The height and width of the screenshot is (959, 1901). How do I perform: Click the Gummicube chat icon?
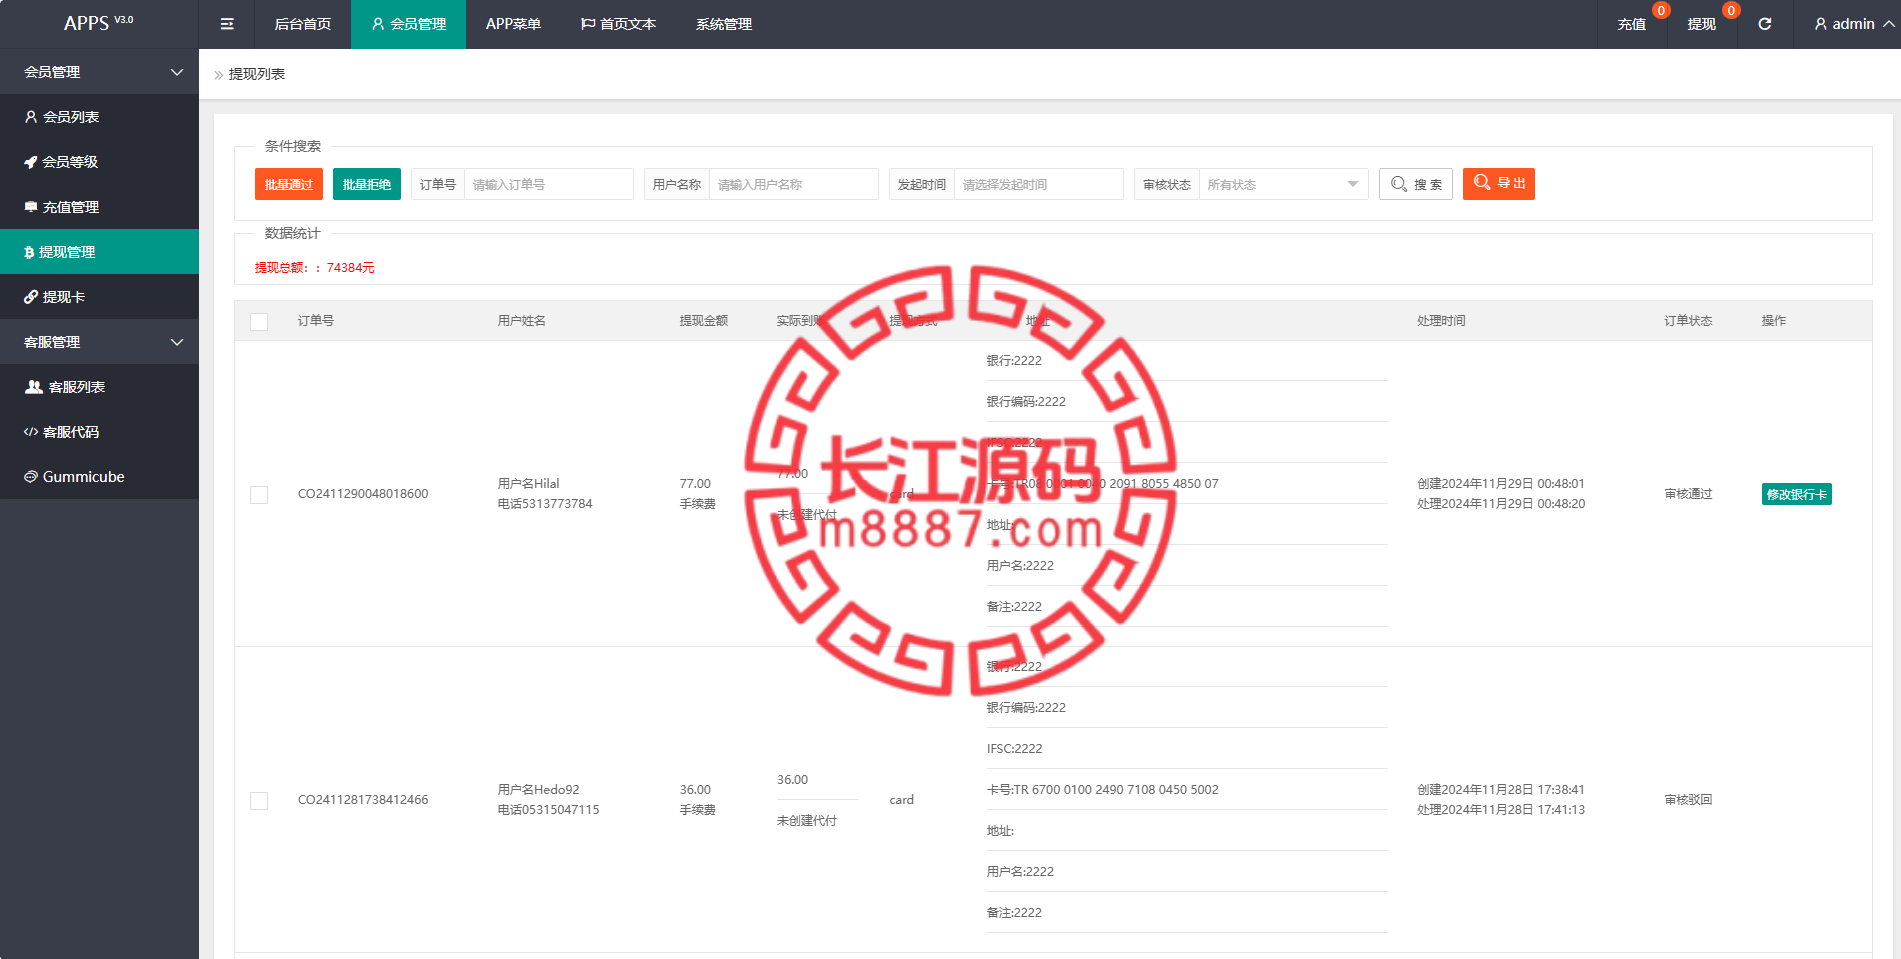pos(31,477)
